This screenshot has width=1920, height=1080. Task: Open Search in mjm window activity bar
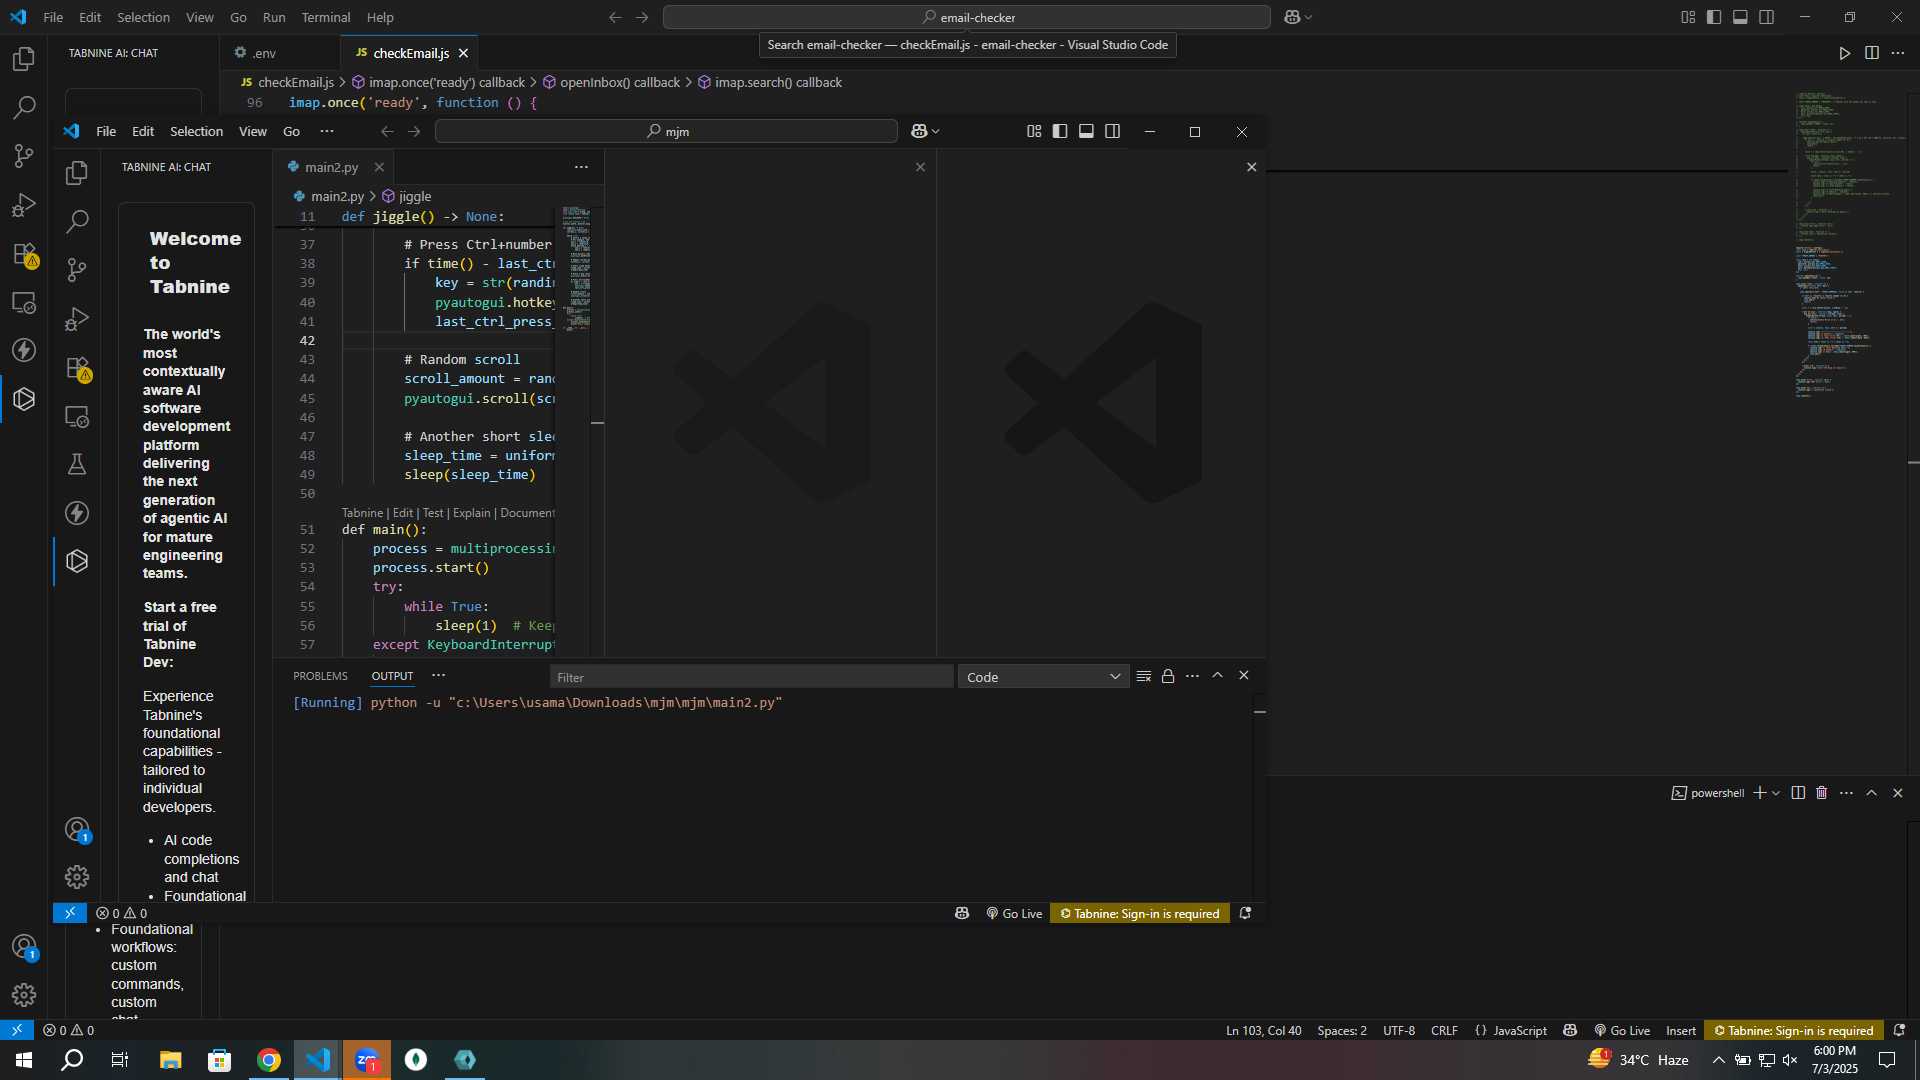pyautogui.click(x=77, y=221)
